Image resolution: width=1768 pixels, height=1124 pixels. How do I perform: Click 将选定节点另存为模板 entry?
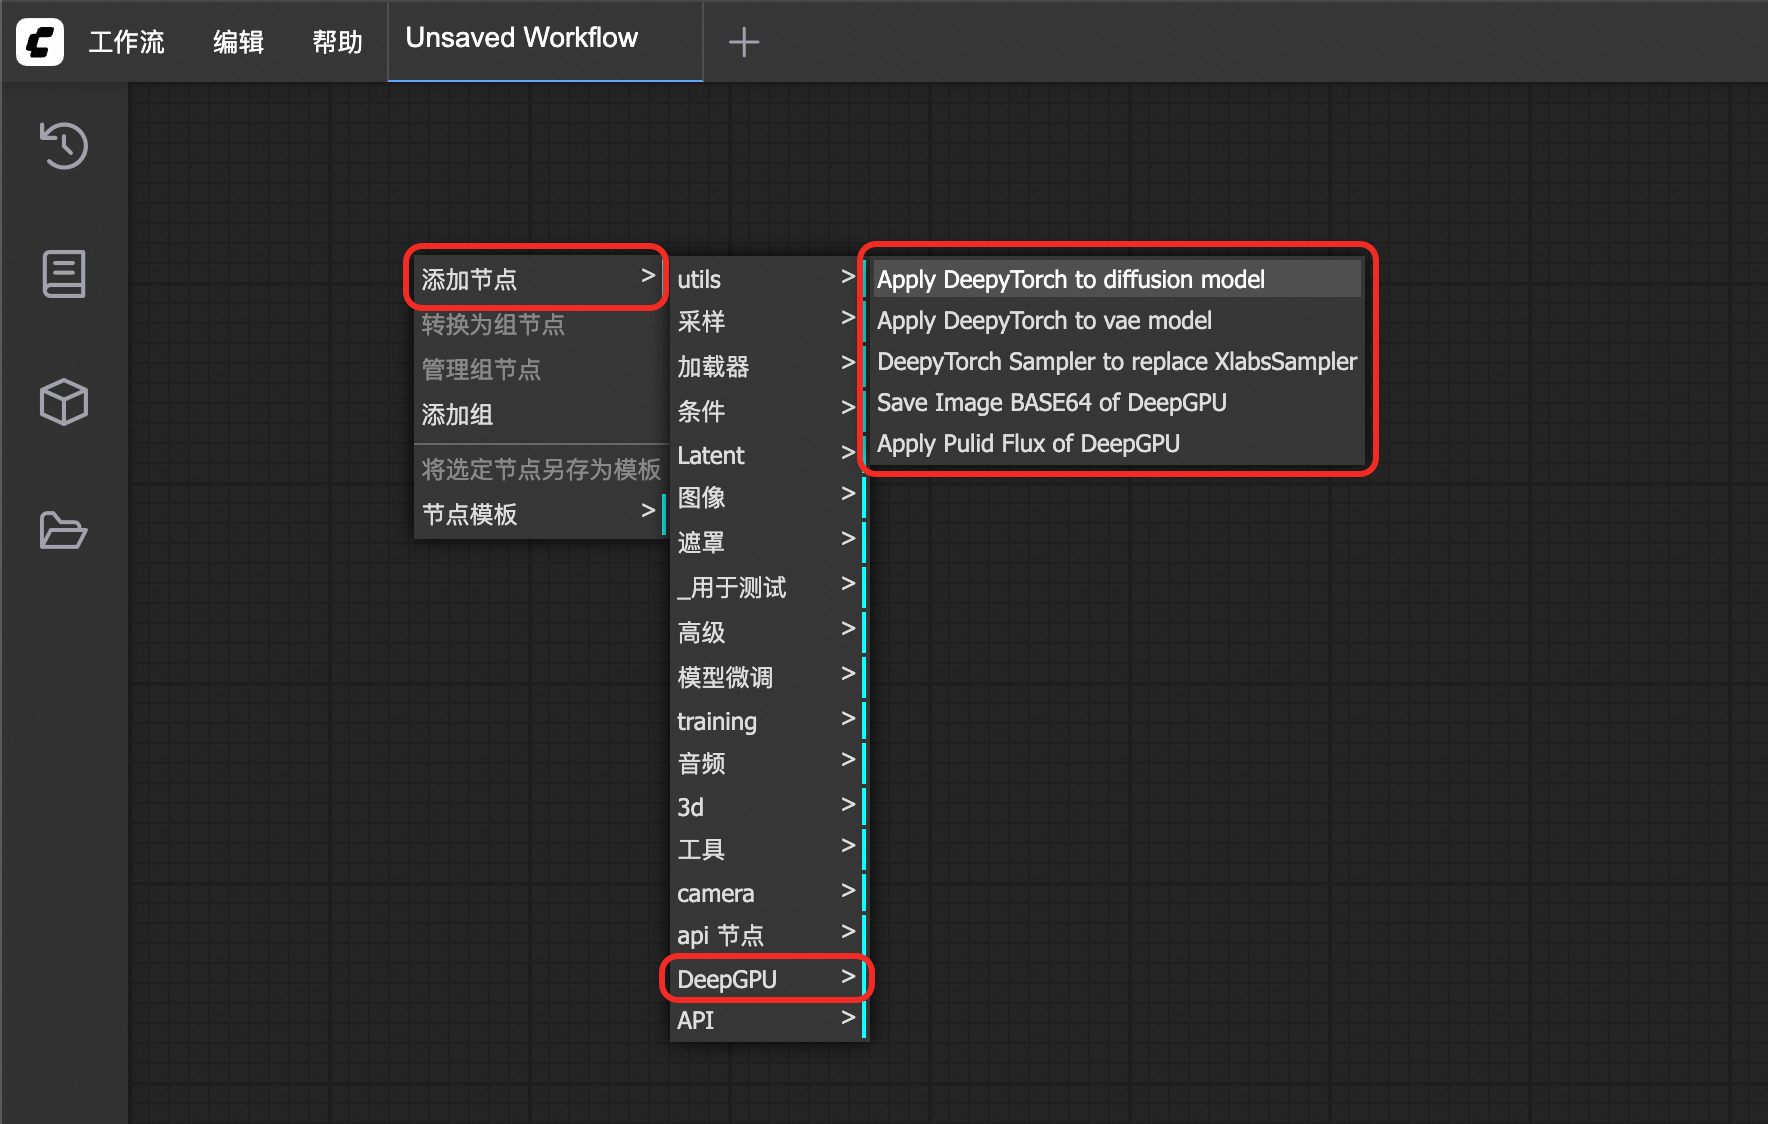540,469
